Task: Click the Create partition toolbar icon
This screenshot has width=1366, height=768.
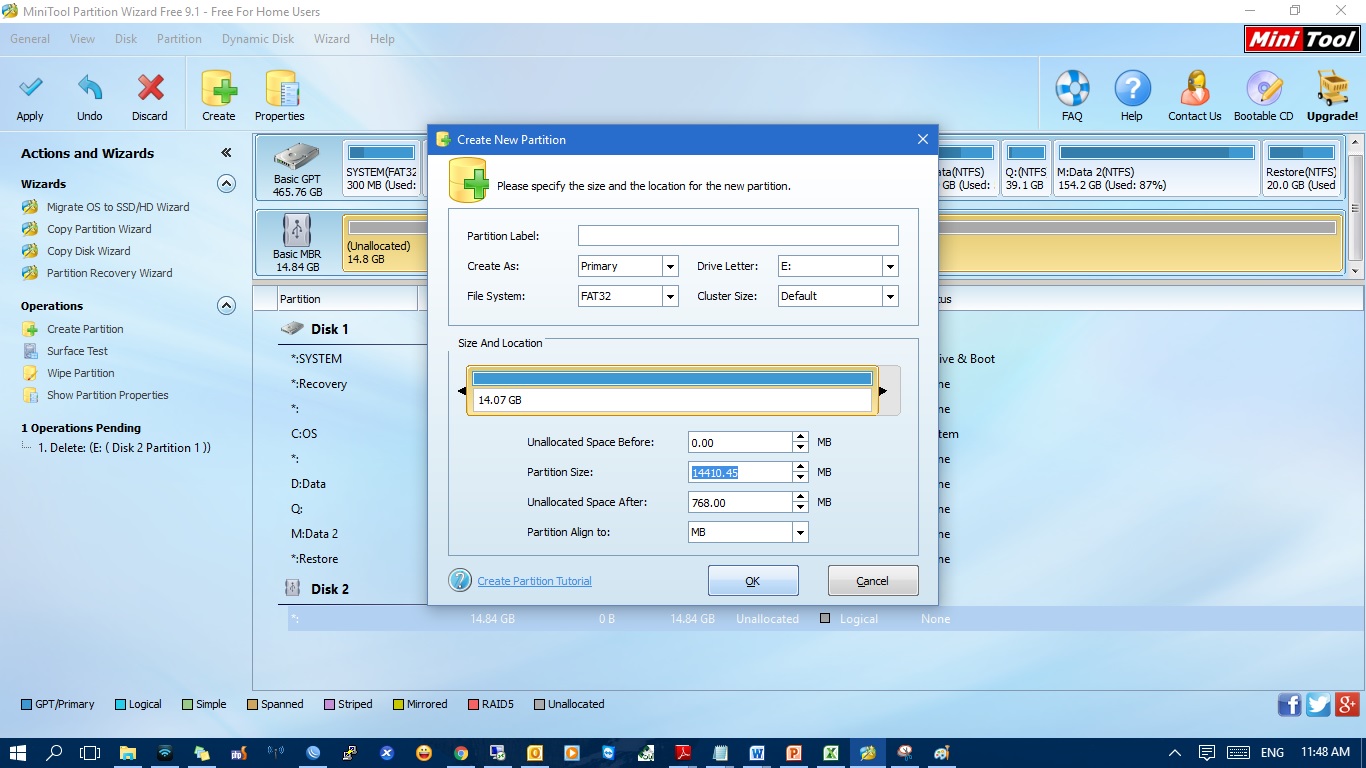Action: (219, 89)
